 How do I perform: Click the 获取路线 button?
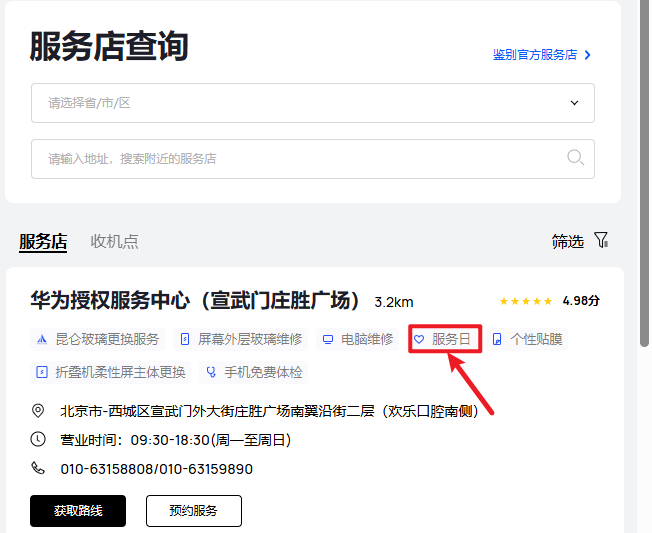(x=78, y=511)
